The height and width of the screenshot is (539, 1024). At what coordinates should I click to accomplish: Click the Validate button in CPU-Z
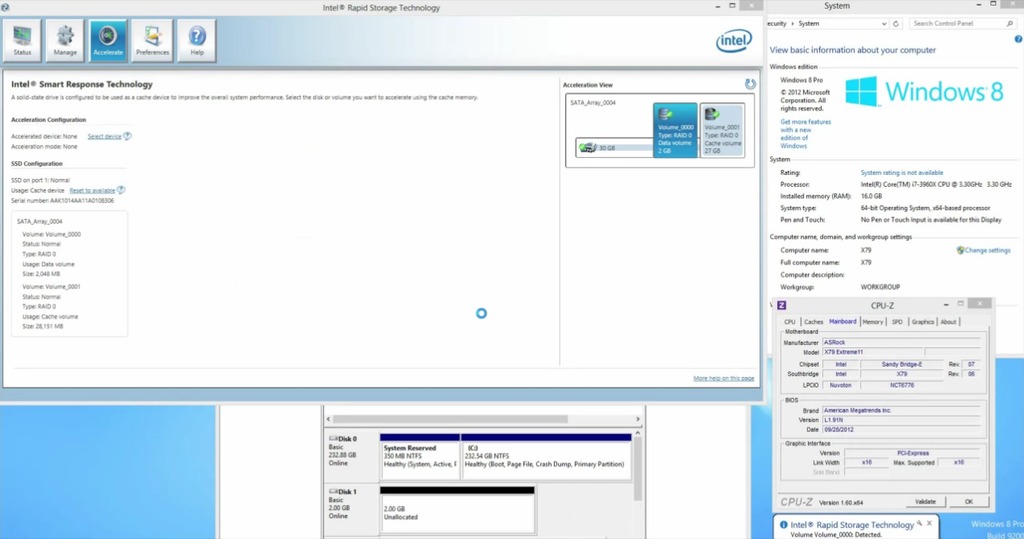click(x=925, y=502)
